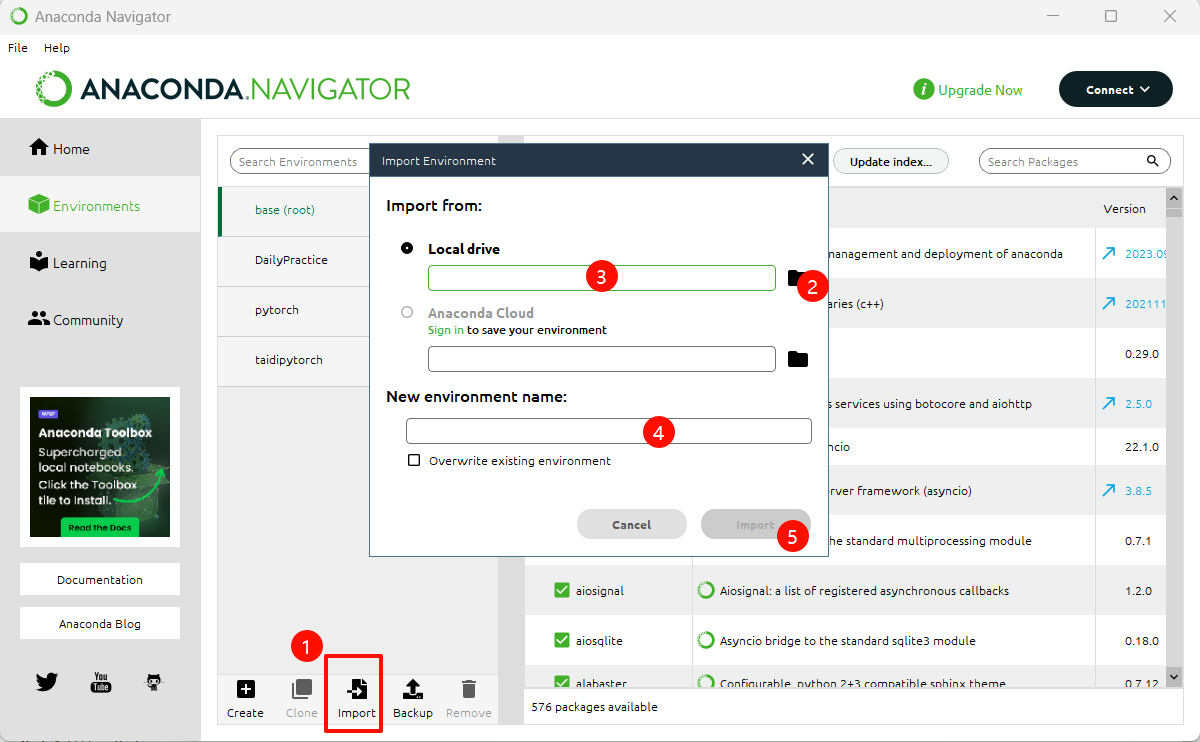Select the base (root) environment
The height and width of the screenshot is (742, 1200).
click(x=294, y=210)
